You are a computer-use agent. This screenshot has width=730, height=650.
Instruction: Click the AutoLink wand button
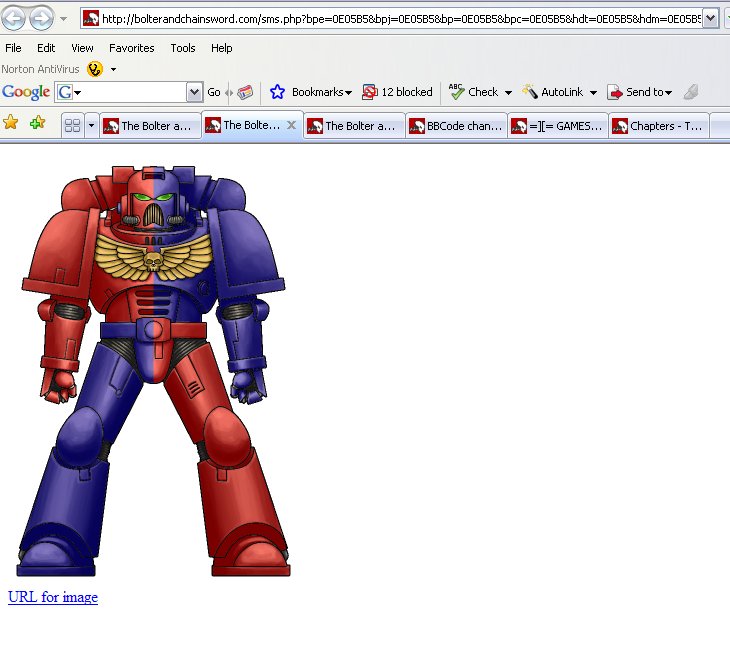click(553, 92)
